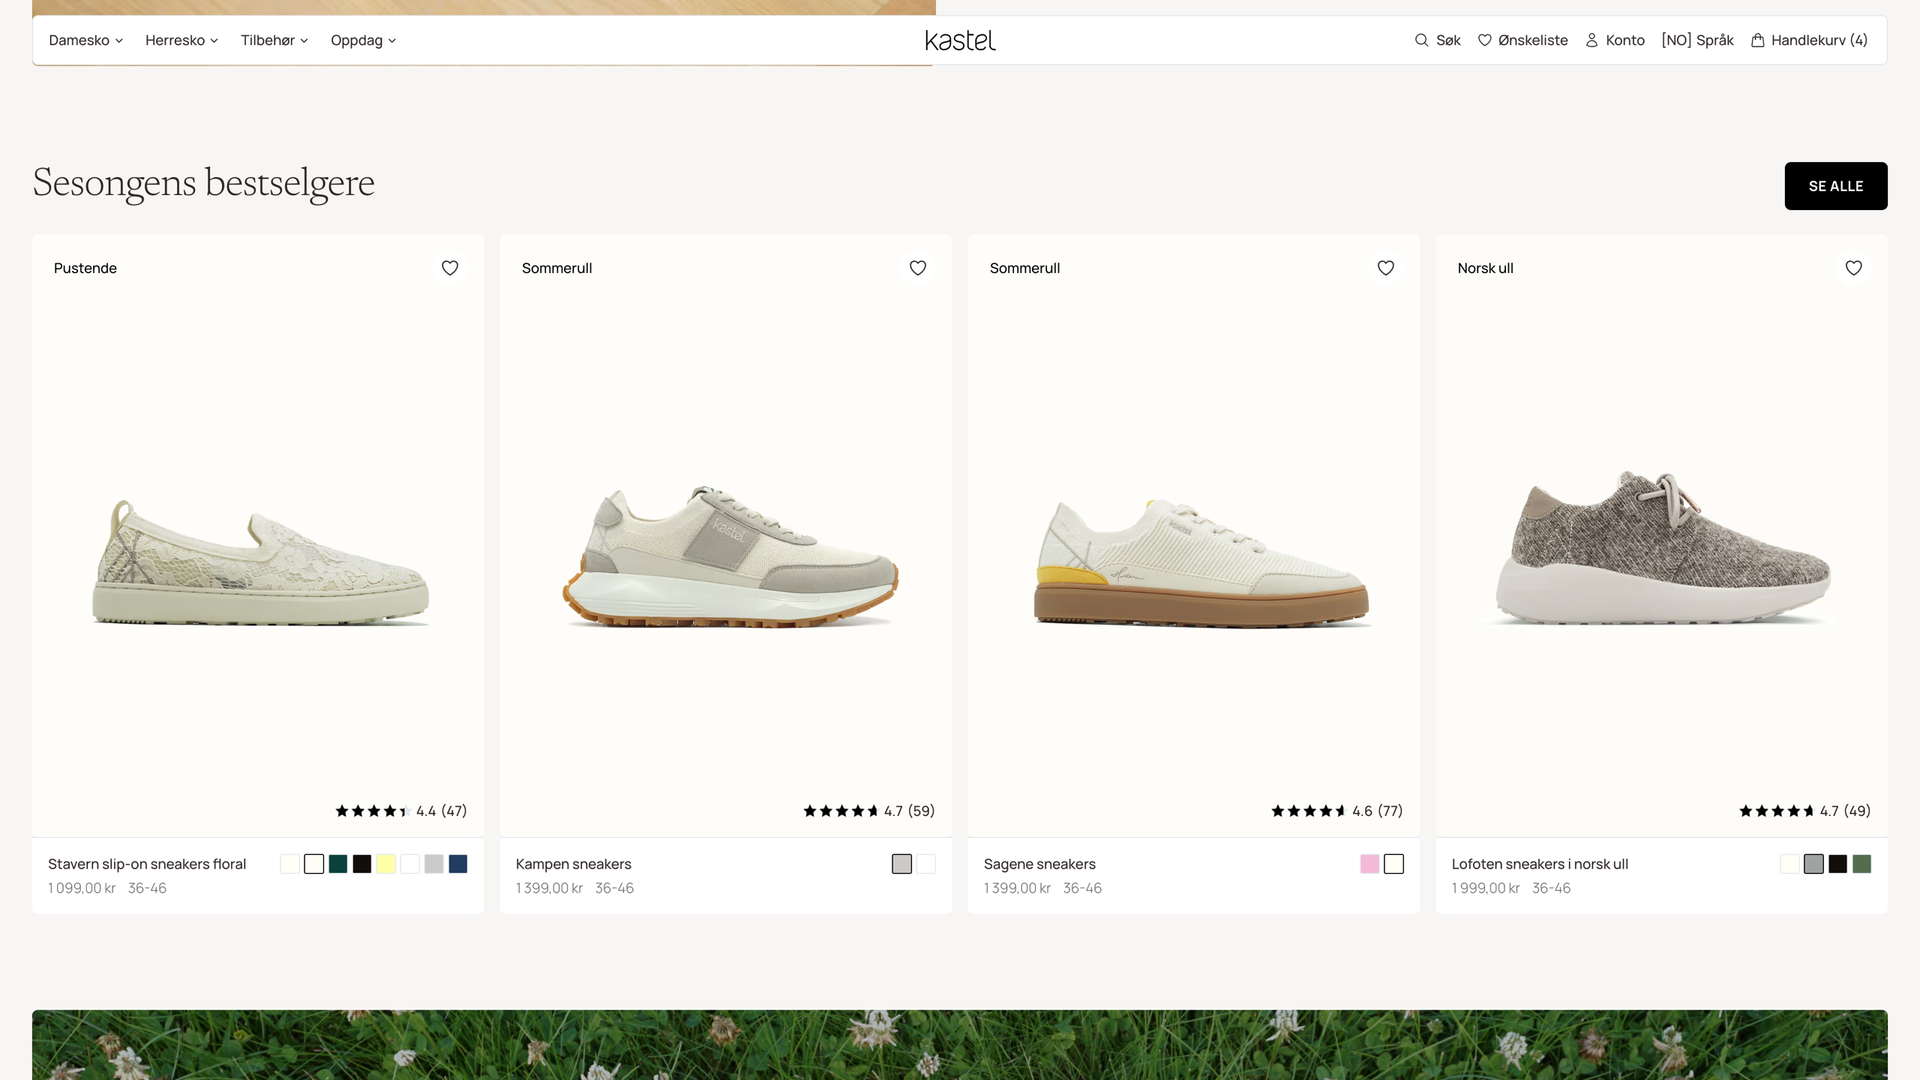
Task: Click the Sagene sneakers shoe image
Action: point(1200,562)
